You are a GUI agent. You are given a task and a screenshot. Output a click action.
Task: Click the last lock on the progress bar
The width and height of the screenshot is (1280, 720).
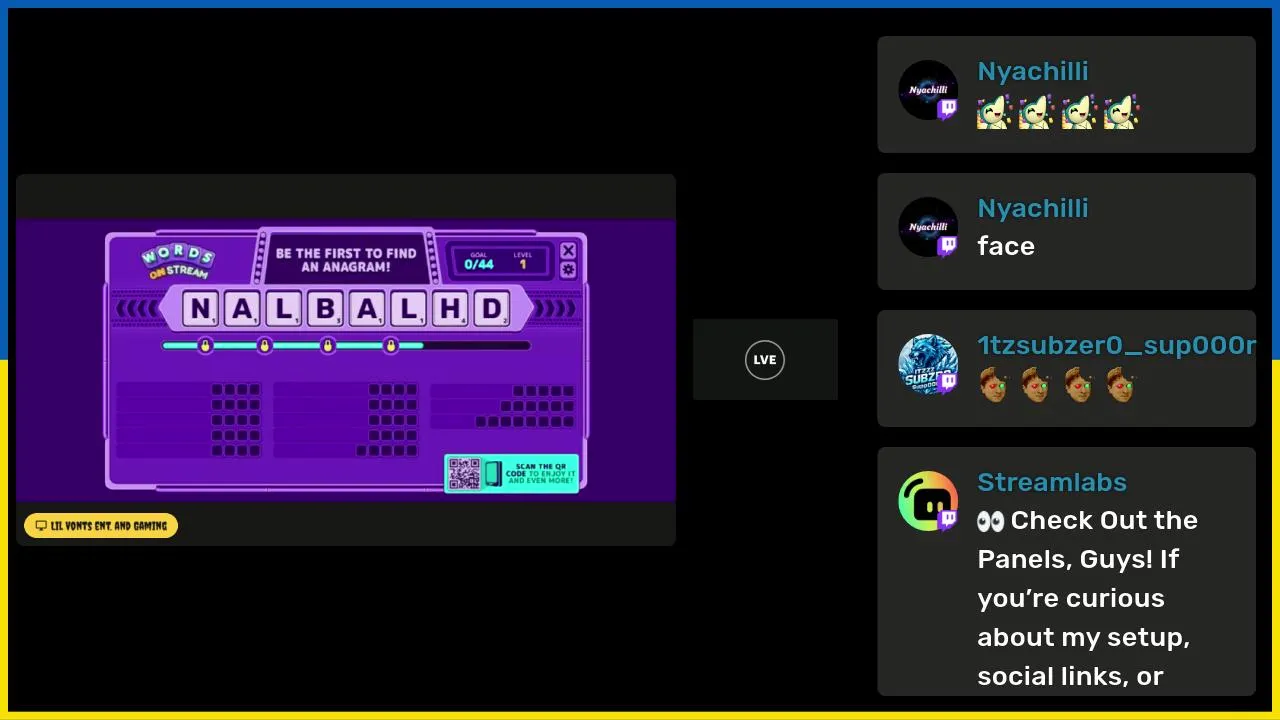[391, 346]
